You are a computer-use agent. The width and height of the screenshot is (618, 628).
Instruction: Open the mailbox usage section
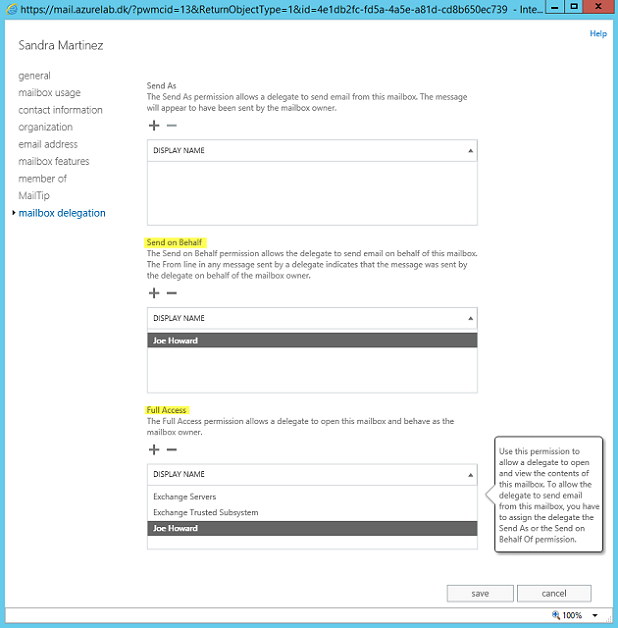coord(49,93)
